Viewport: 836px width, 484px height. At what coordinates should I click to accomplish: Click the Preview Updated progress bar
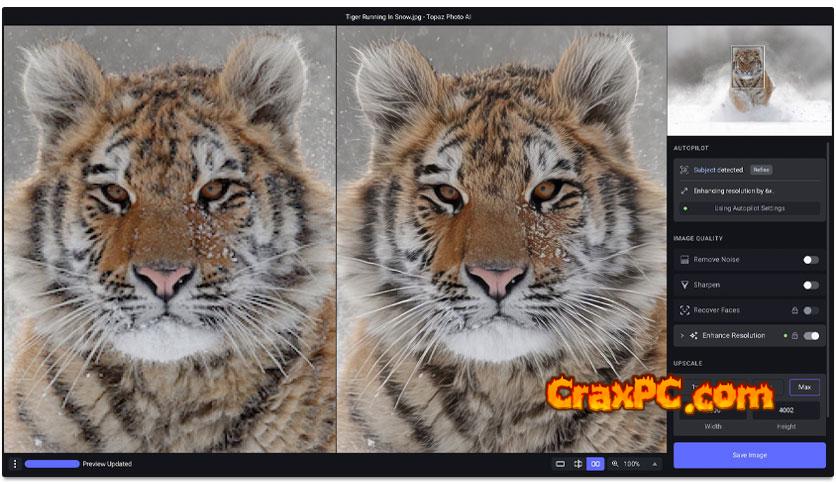52,464
